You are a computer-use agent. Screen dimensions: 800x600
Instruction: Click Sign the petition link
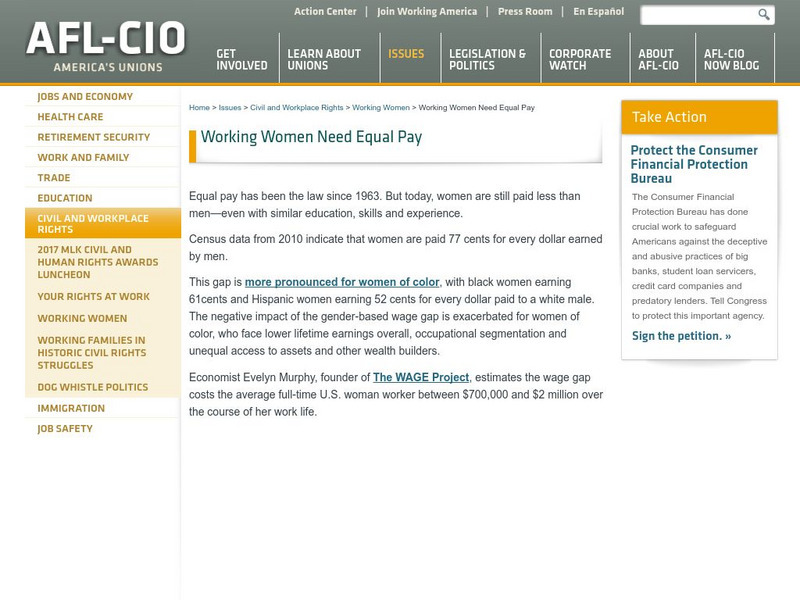pos(681,336)
